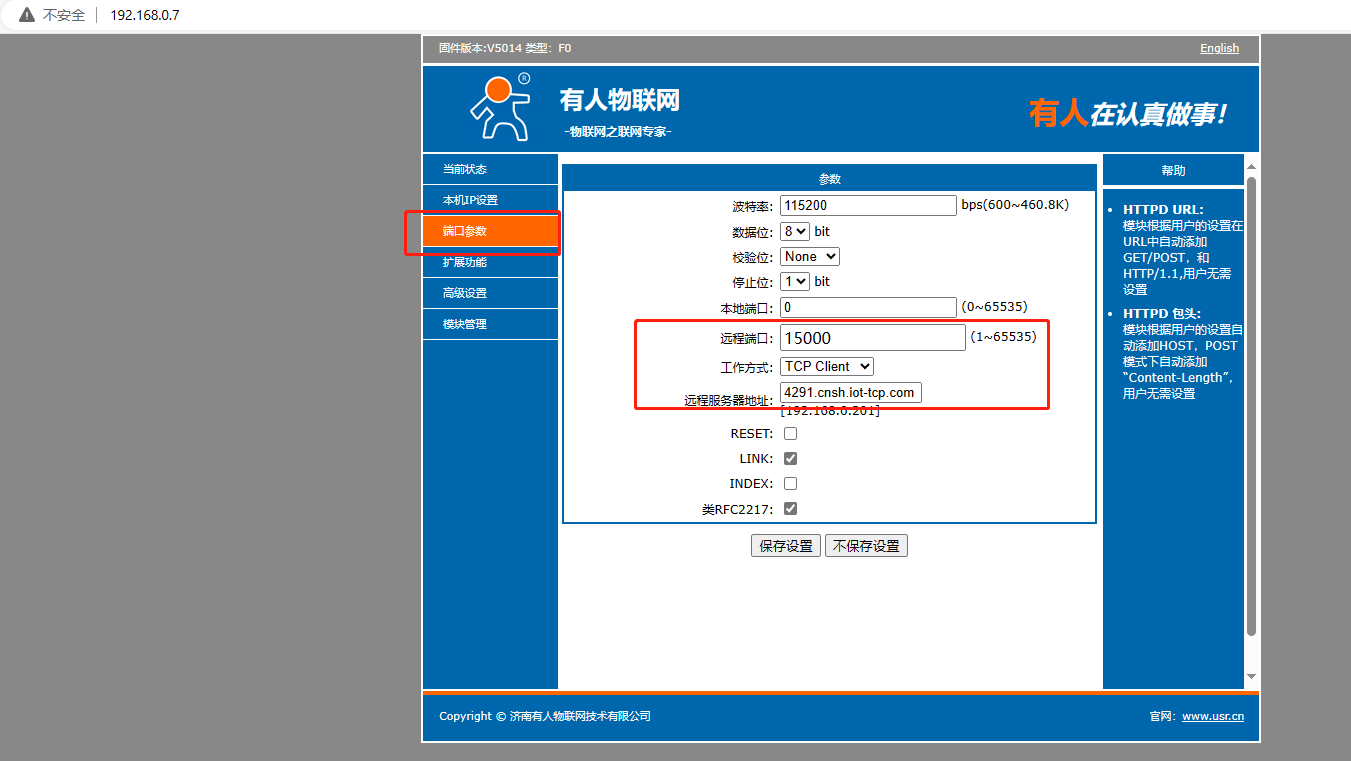Image resolution: width=1351 pixels, height=761 pixels.
Task: Uncheck the LINK checkbox
Action: click(790, 459)
